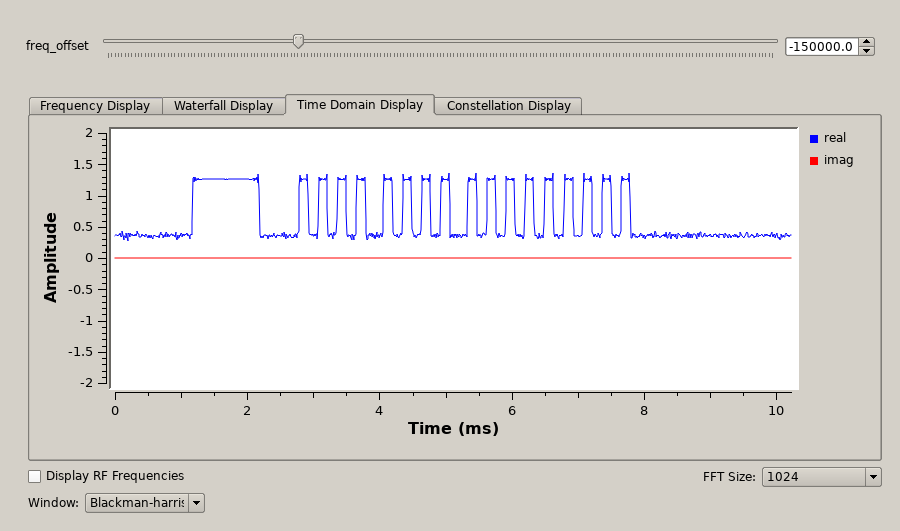Image resolution: width=900 pixels, height=531 pixels.
Task: Click the 'Window:' label
Action: click(53, 503)
